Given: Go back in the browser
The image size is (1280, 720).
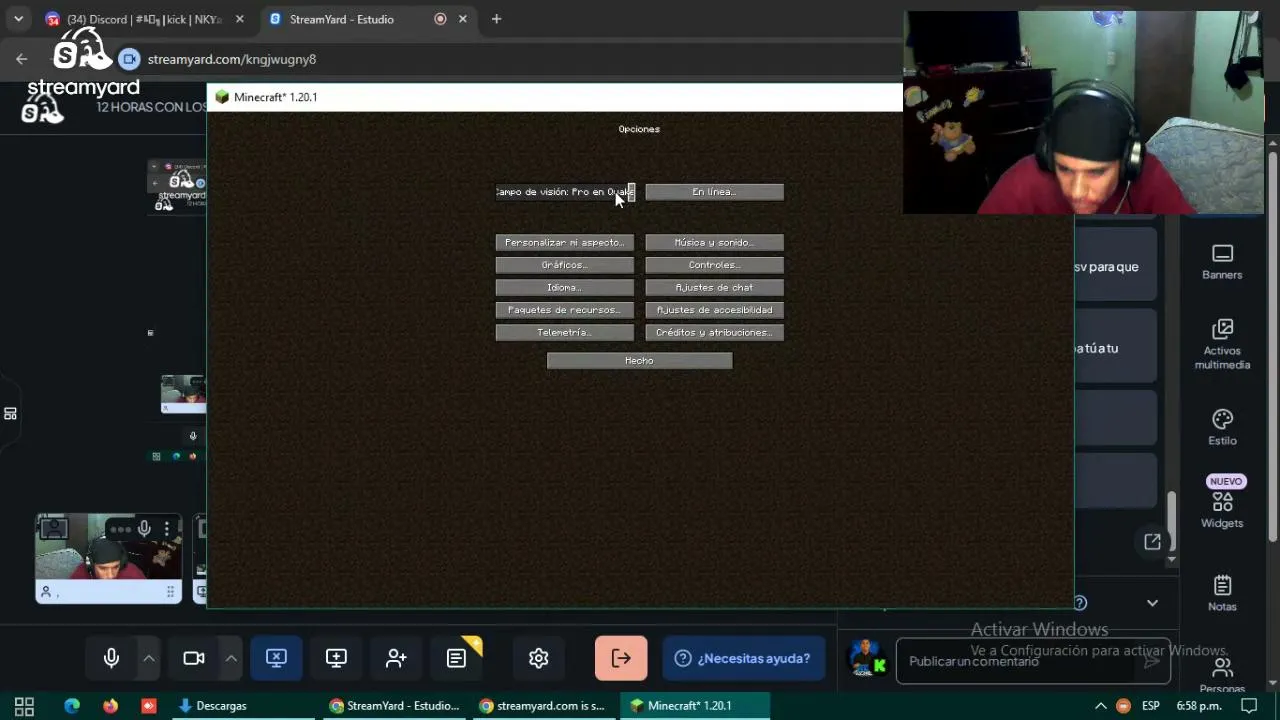Looking at the screenshot, I should (x=21, y=59).
